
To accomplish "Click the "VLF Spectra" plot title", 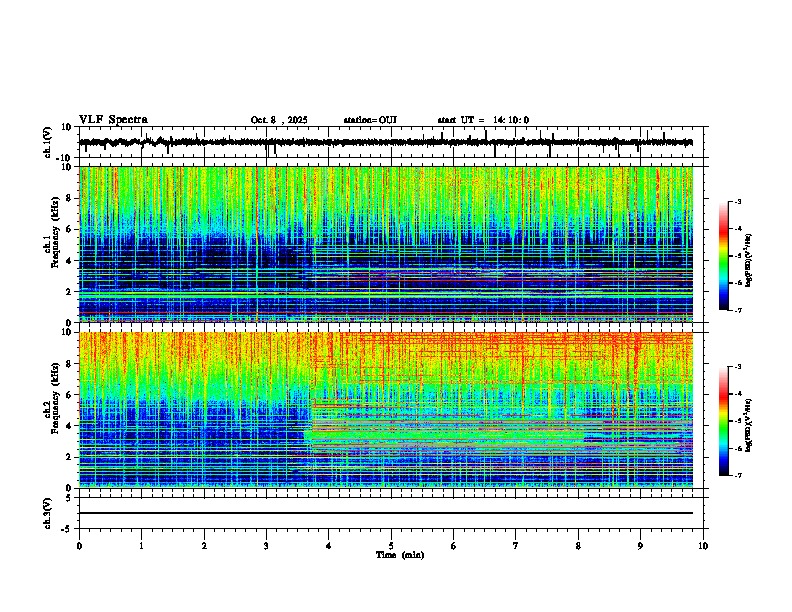I will (x=113, y=119).
